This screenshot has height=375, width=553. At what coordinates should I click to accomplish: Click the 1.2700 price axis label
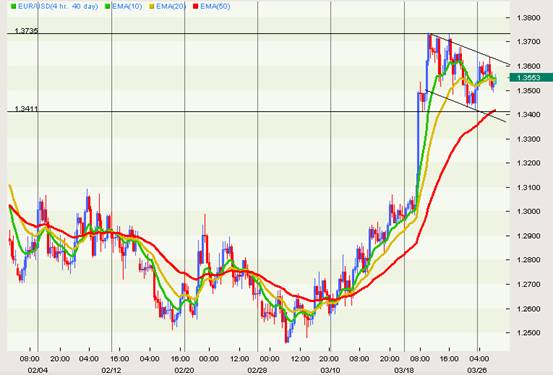(528, 284)
